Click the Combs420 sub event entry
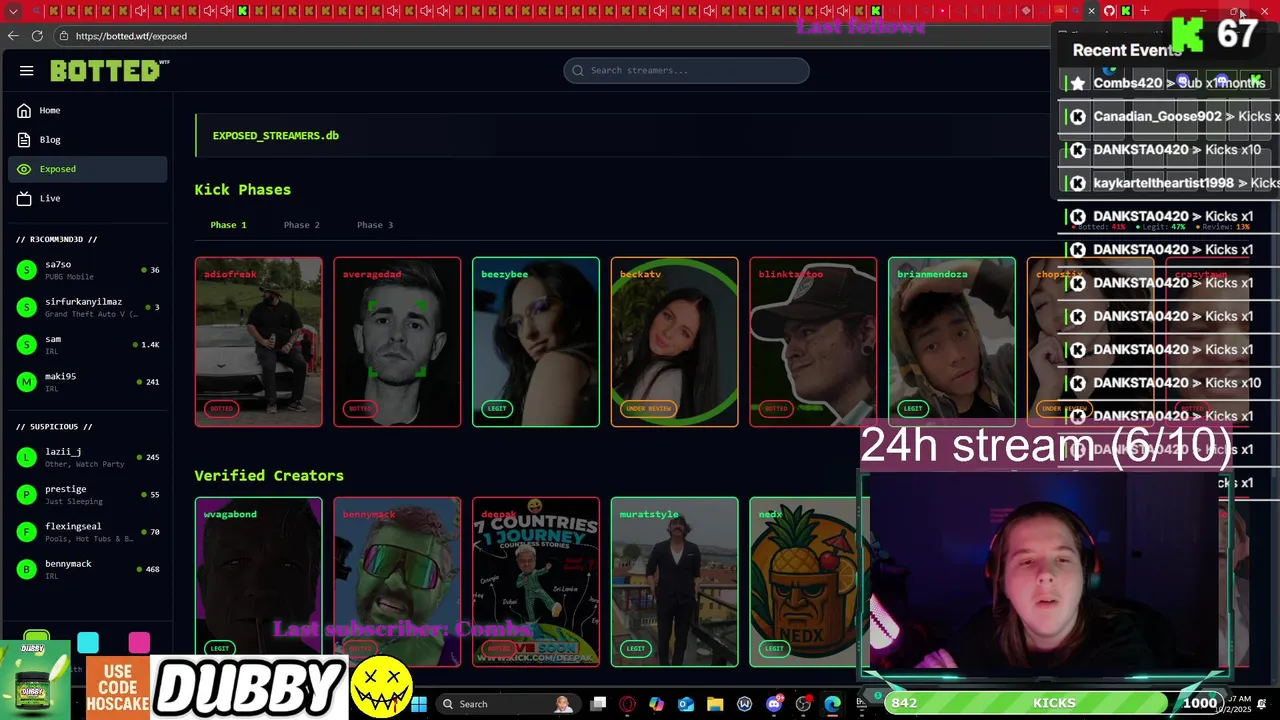Image resolution: width=1280 pixels, height=720 pixels. pos(1168,83)
